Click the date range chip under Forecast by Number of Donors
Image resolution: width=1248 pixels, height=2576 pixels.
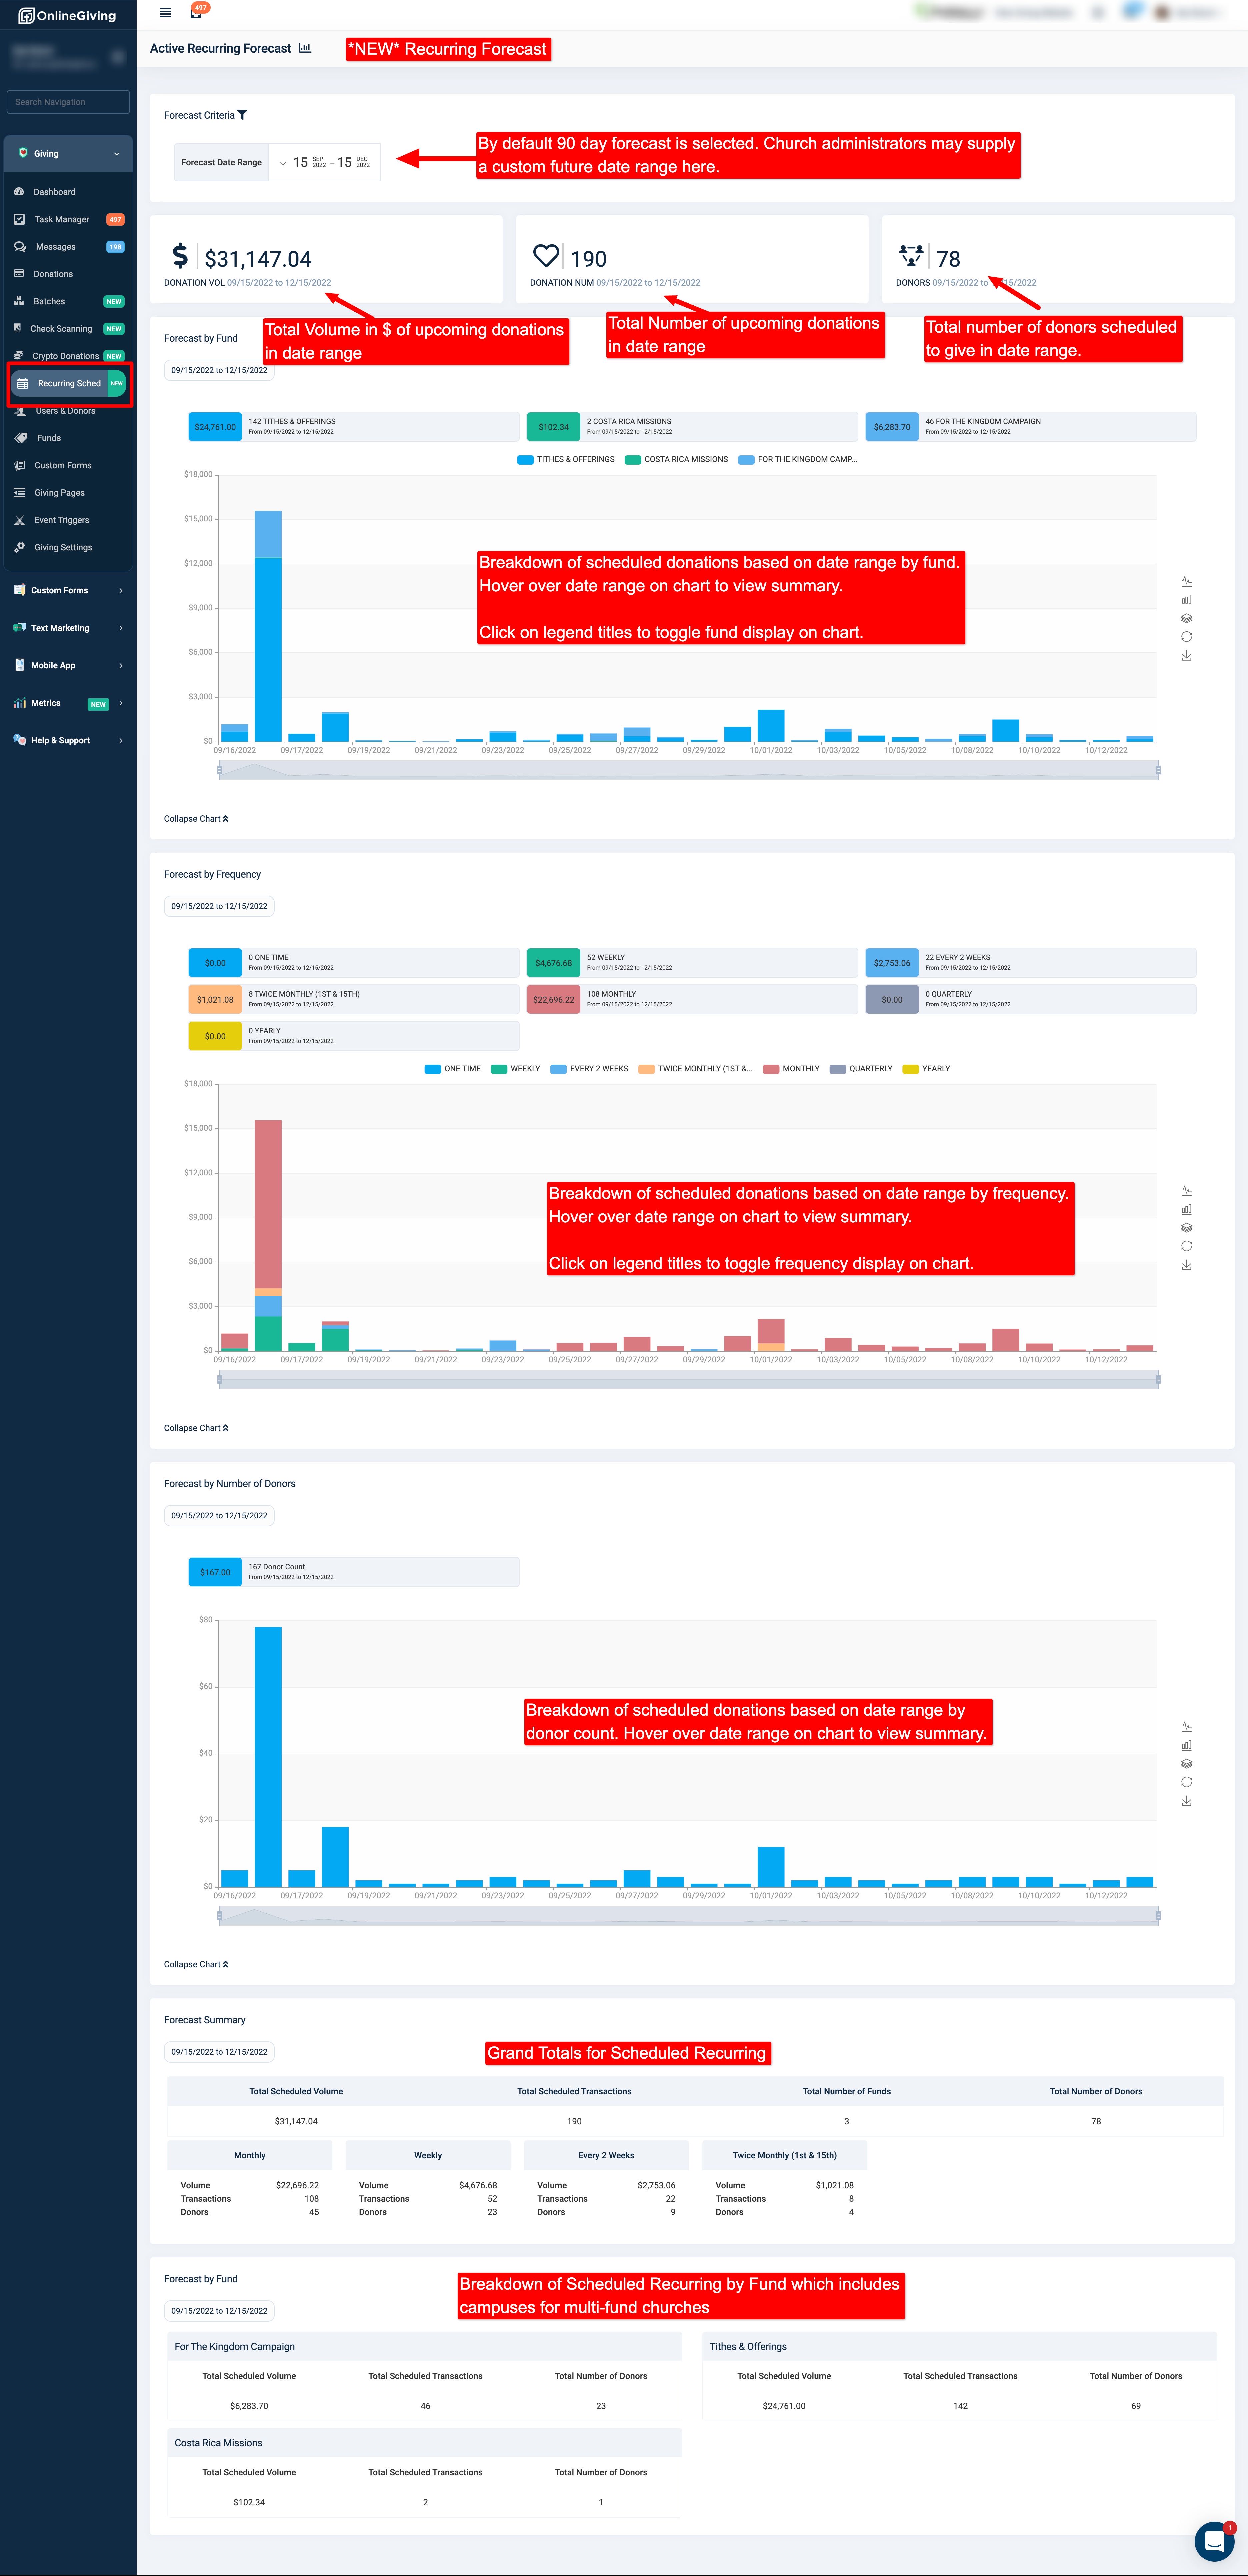pyautogui.click(x=219, y=1516)
